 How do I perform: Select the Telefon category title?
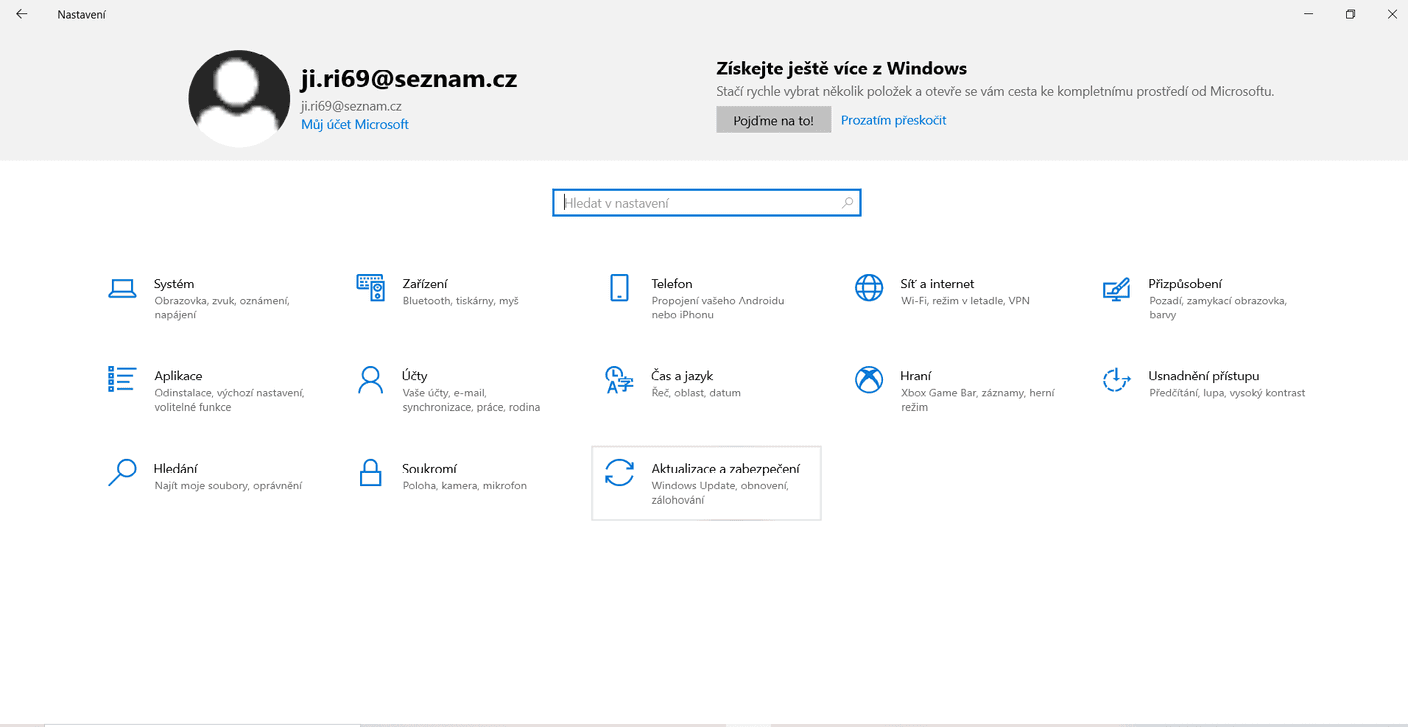[x=672, y=284]
